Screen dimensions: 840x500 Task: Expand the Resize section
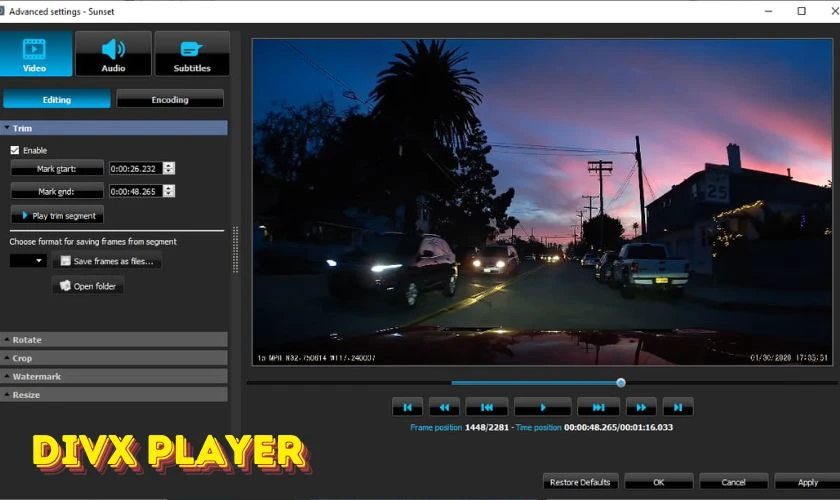(x=114, y=394)
